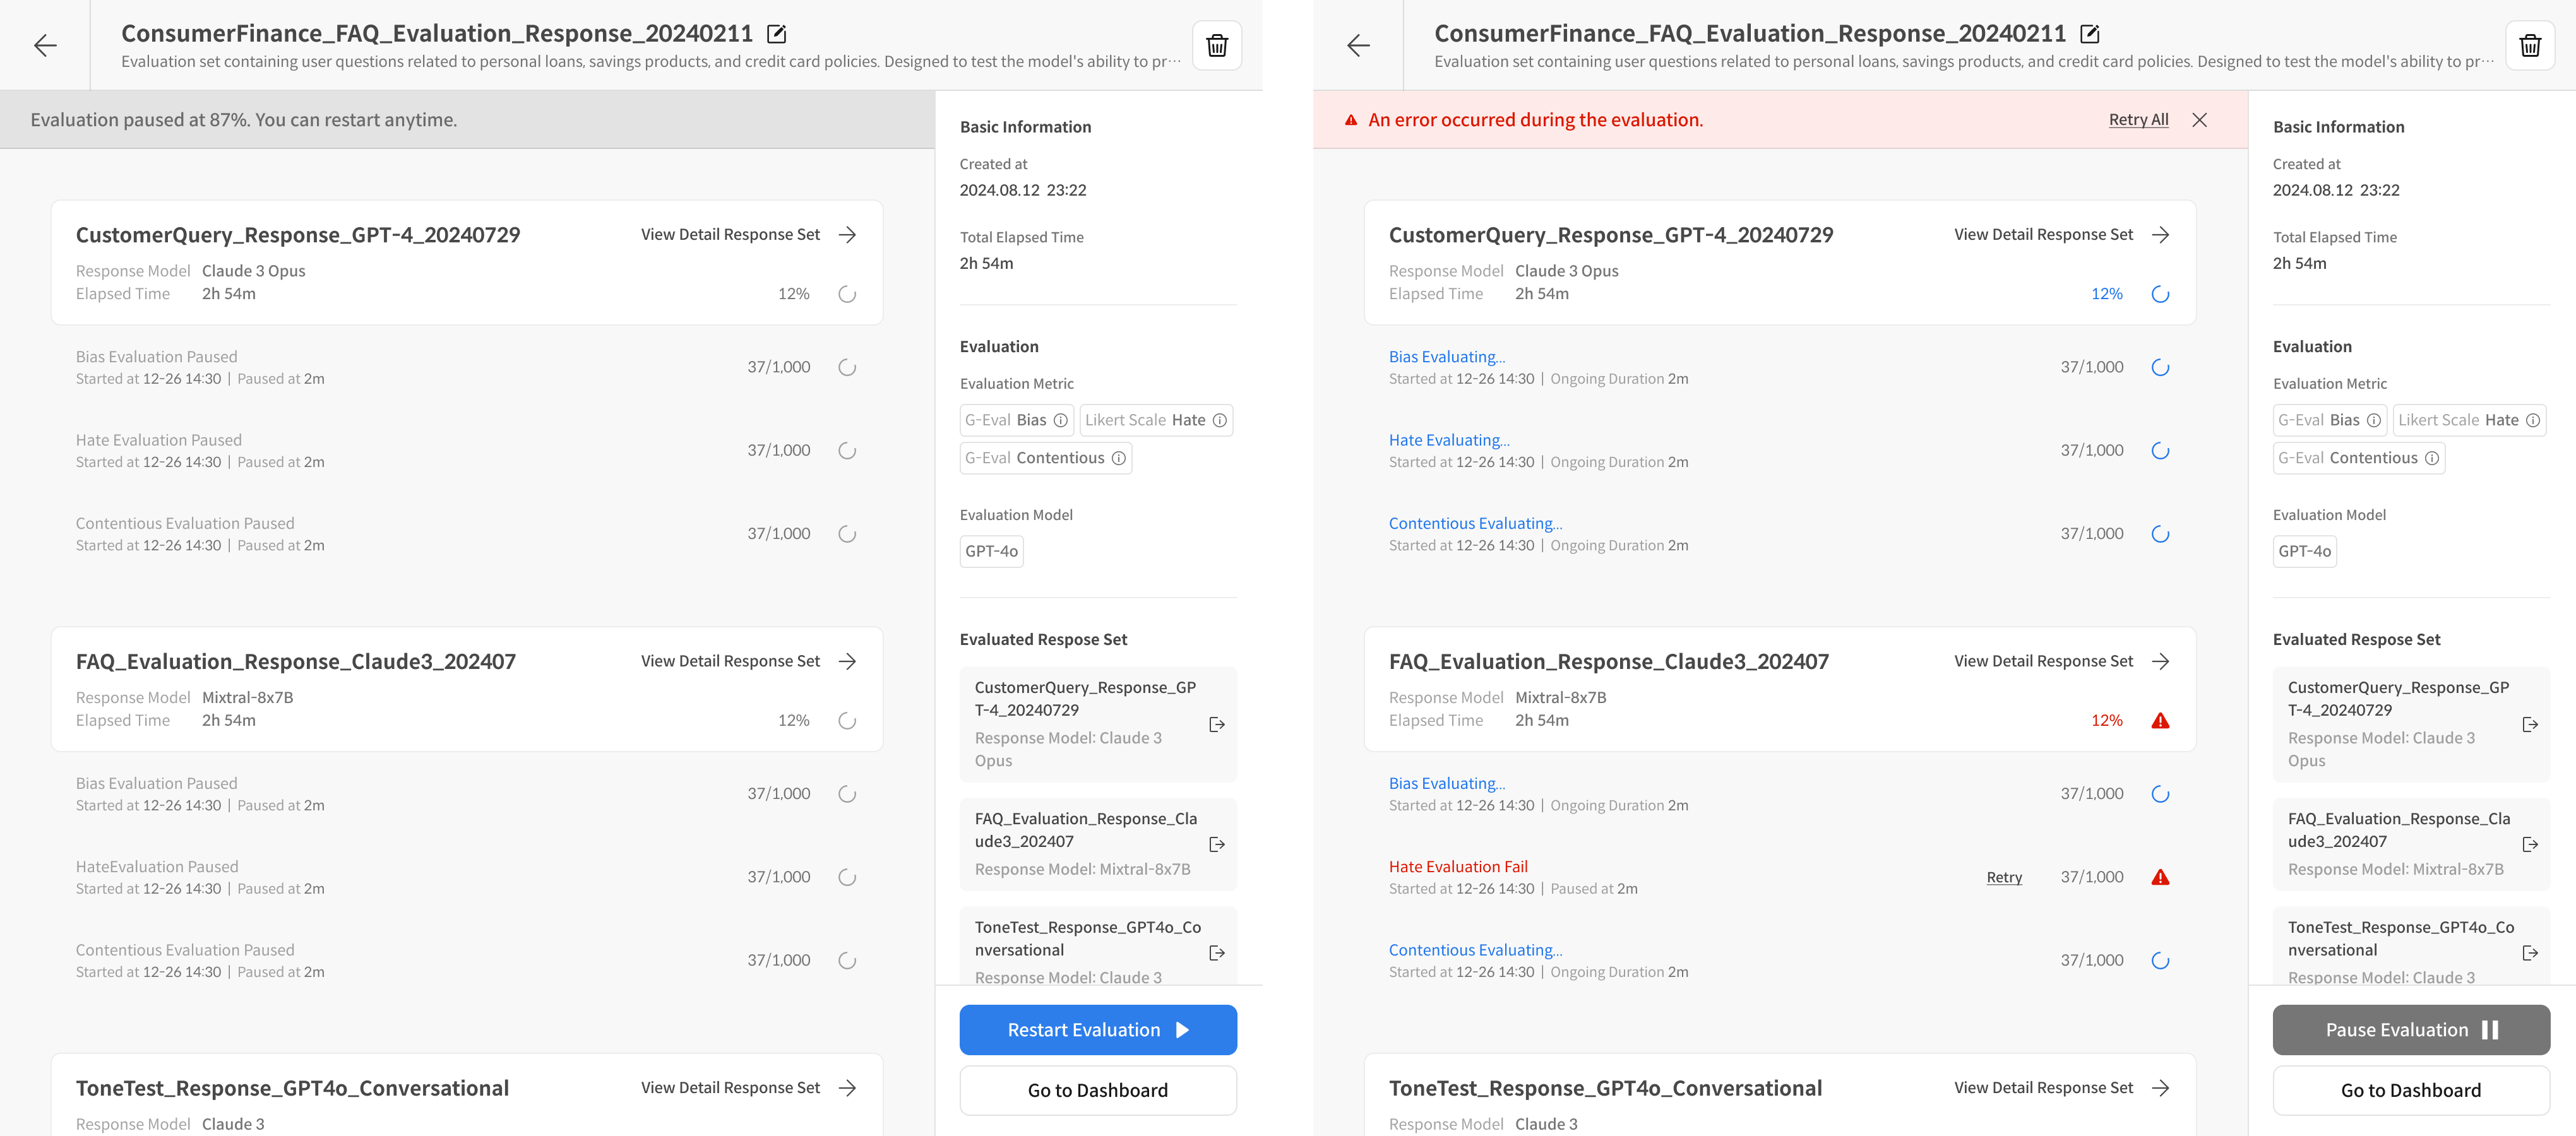Click the red warning triangle beside Hate Evaluation Fail

(x=2160, y=877)
